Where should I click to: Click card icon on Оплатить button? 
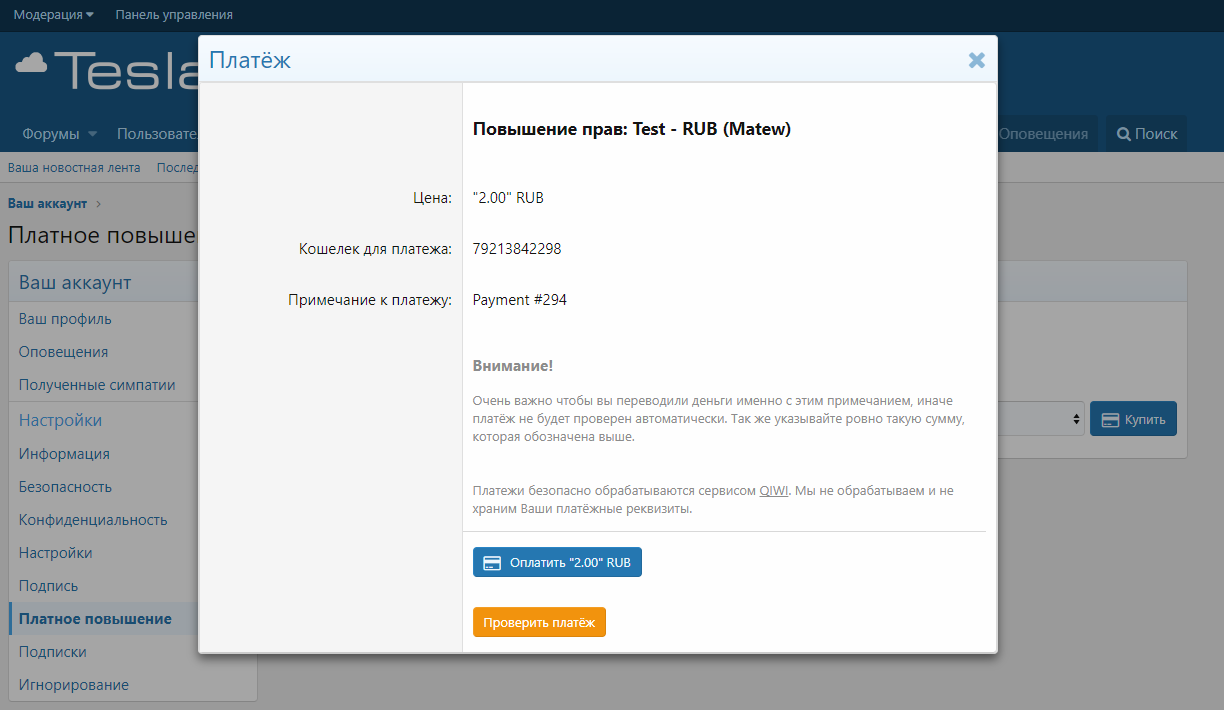(492, 563)
